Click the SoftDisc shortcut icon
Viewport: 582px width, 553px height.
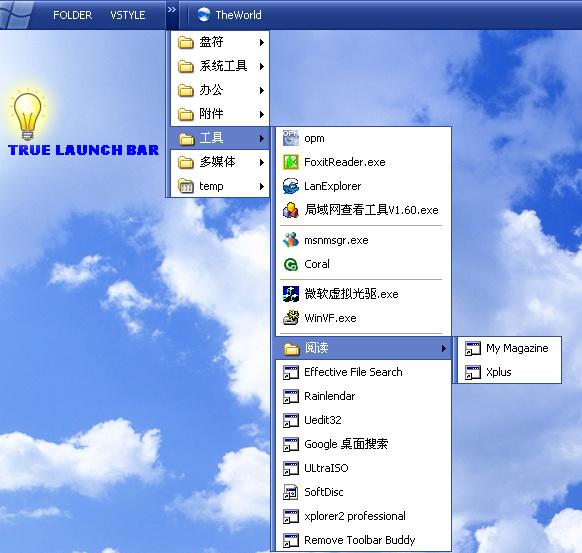[291, 492]
